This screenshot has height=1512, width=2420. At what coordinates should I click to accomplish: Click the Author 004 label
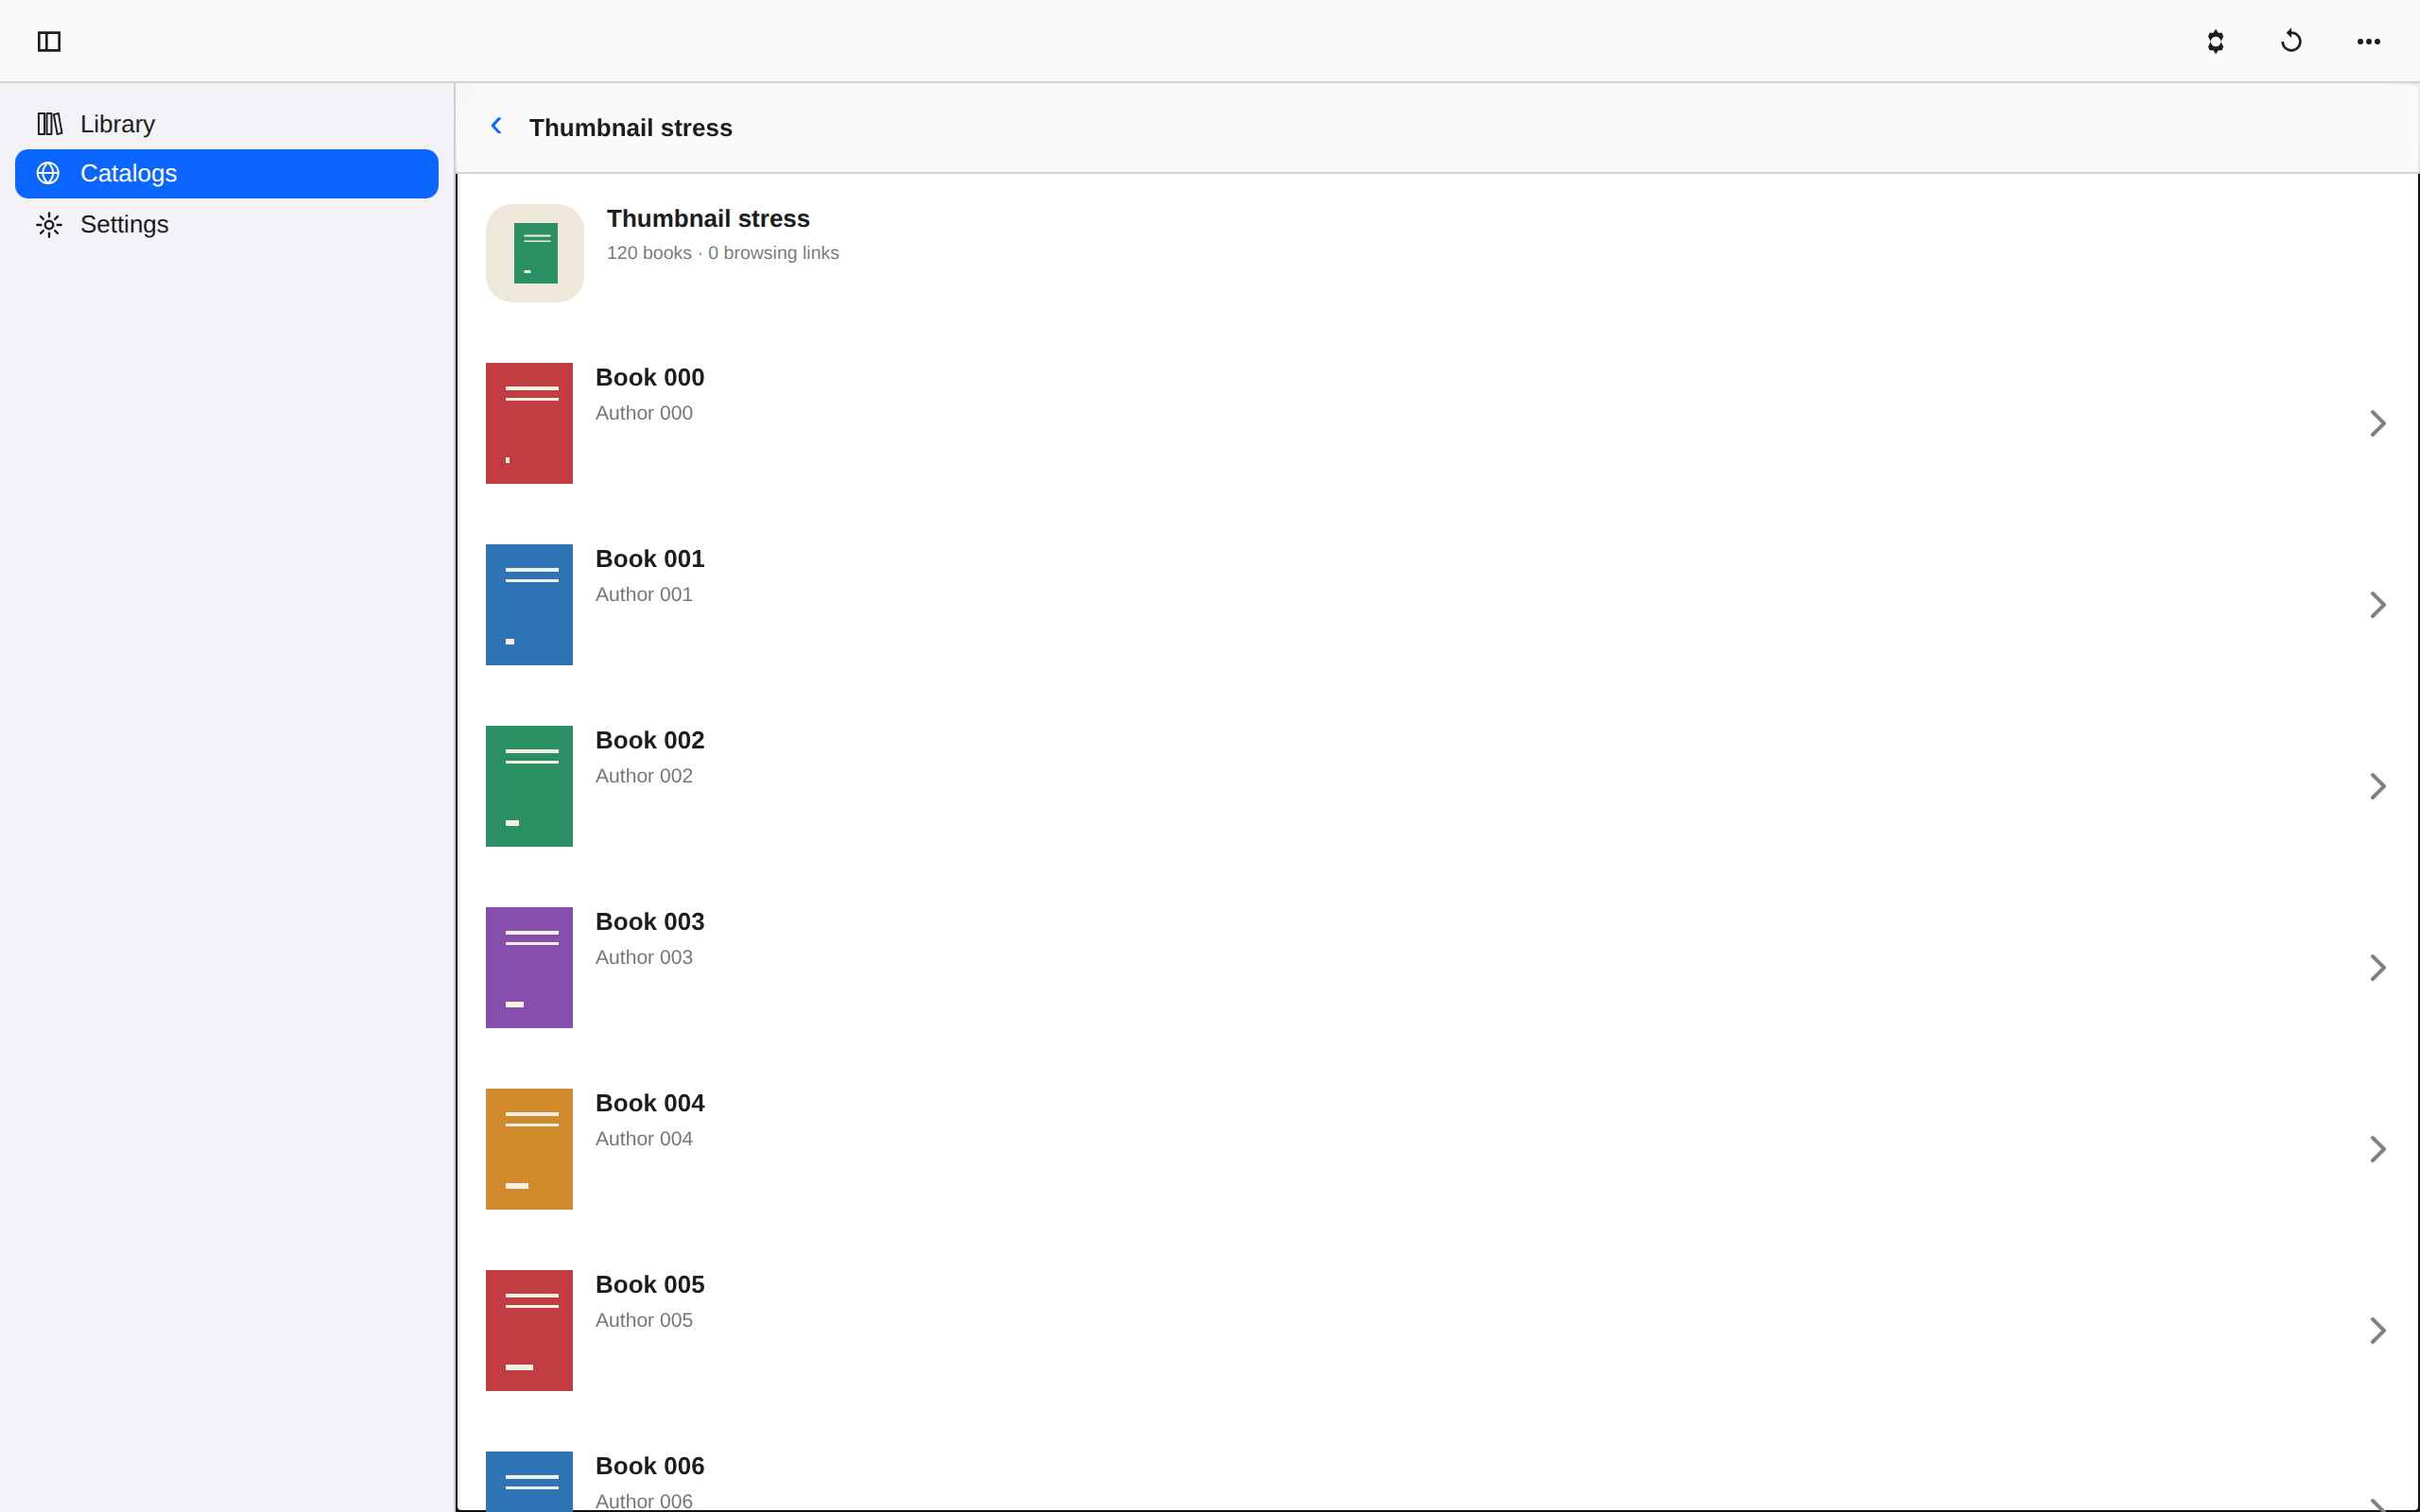(x=644, y=1139)
